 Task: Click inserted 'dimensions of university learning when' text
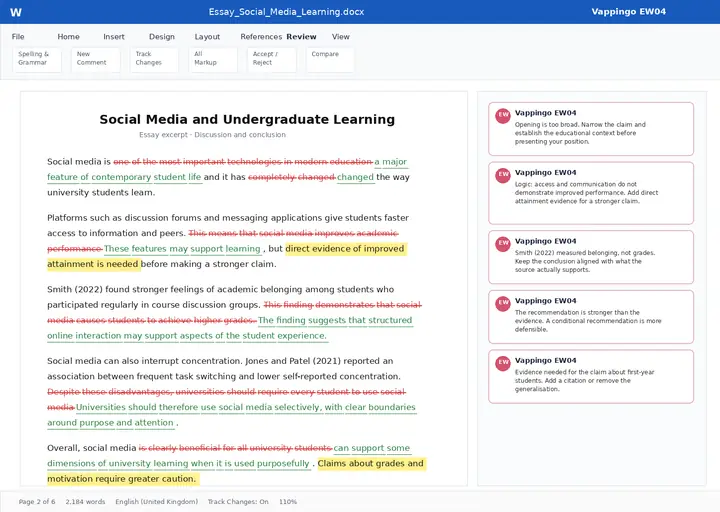(x=130, y=464)
